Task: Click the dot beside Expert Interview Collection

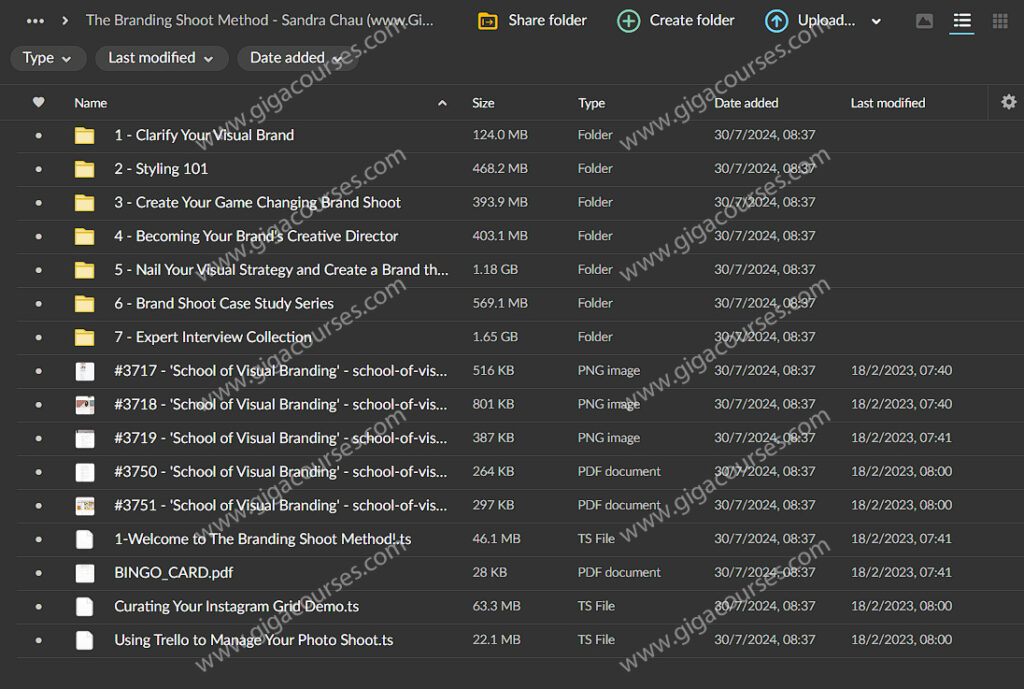Action: point(39,337)
